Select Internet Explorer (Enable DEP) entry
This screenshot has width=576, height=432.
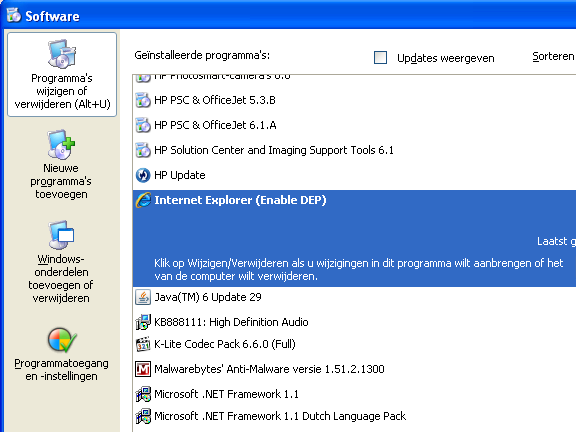(240, 200)
